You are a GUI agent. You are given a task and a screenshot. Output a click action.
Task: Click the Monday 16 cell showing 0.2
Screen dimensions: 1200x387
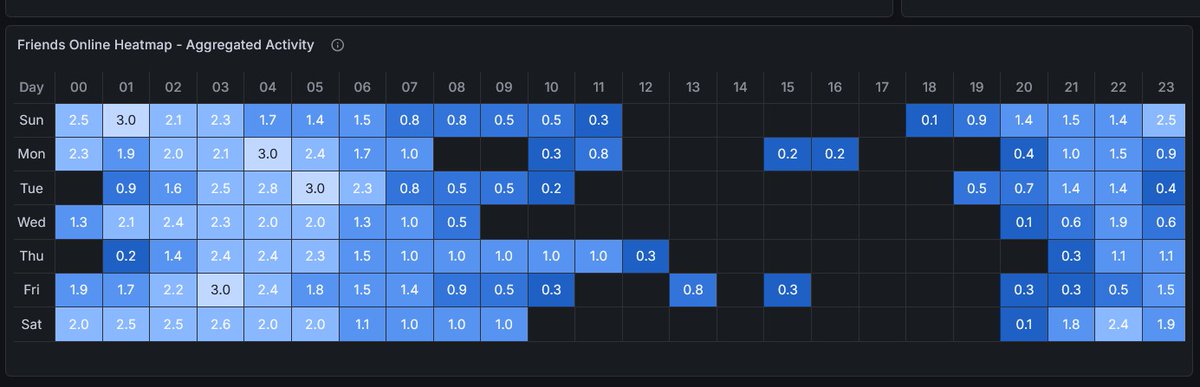pyautogui.click(x=834, y=154)
